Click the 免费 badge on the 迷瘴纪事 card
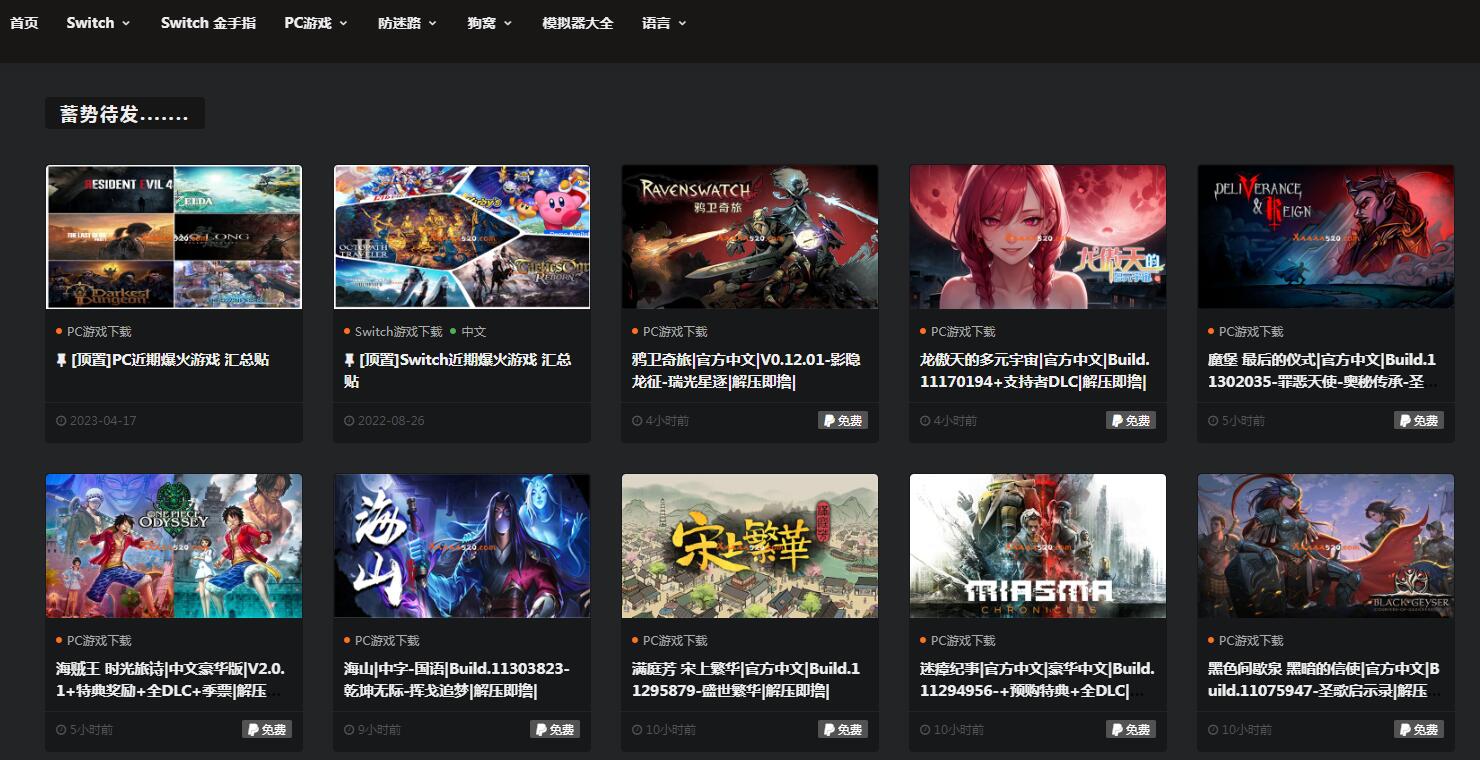The image size is (1480, 760). pyautogui.click(x=1131, y=730)
